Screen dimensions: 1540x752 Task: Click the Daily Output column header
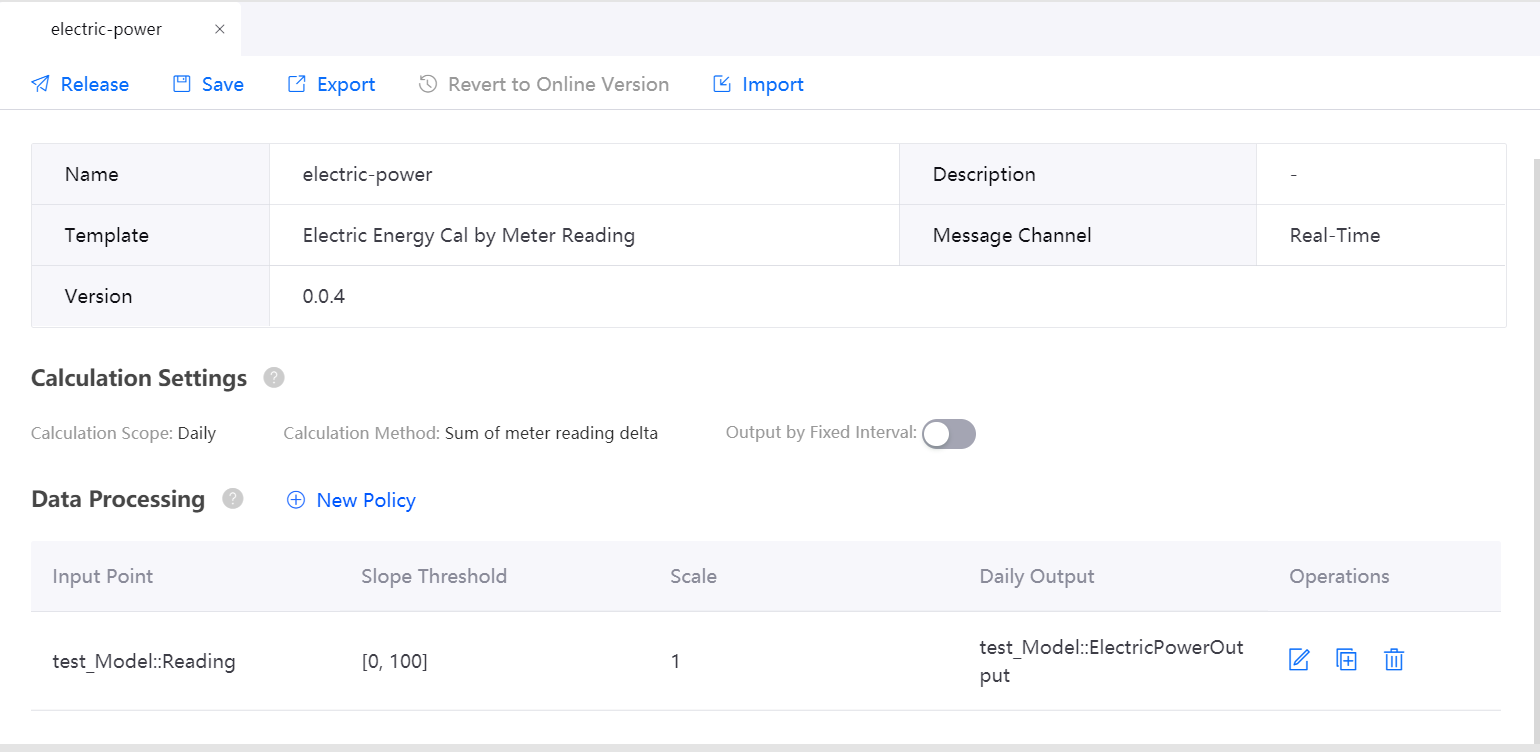click(1037, 576)
